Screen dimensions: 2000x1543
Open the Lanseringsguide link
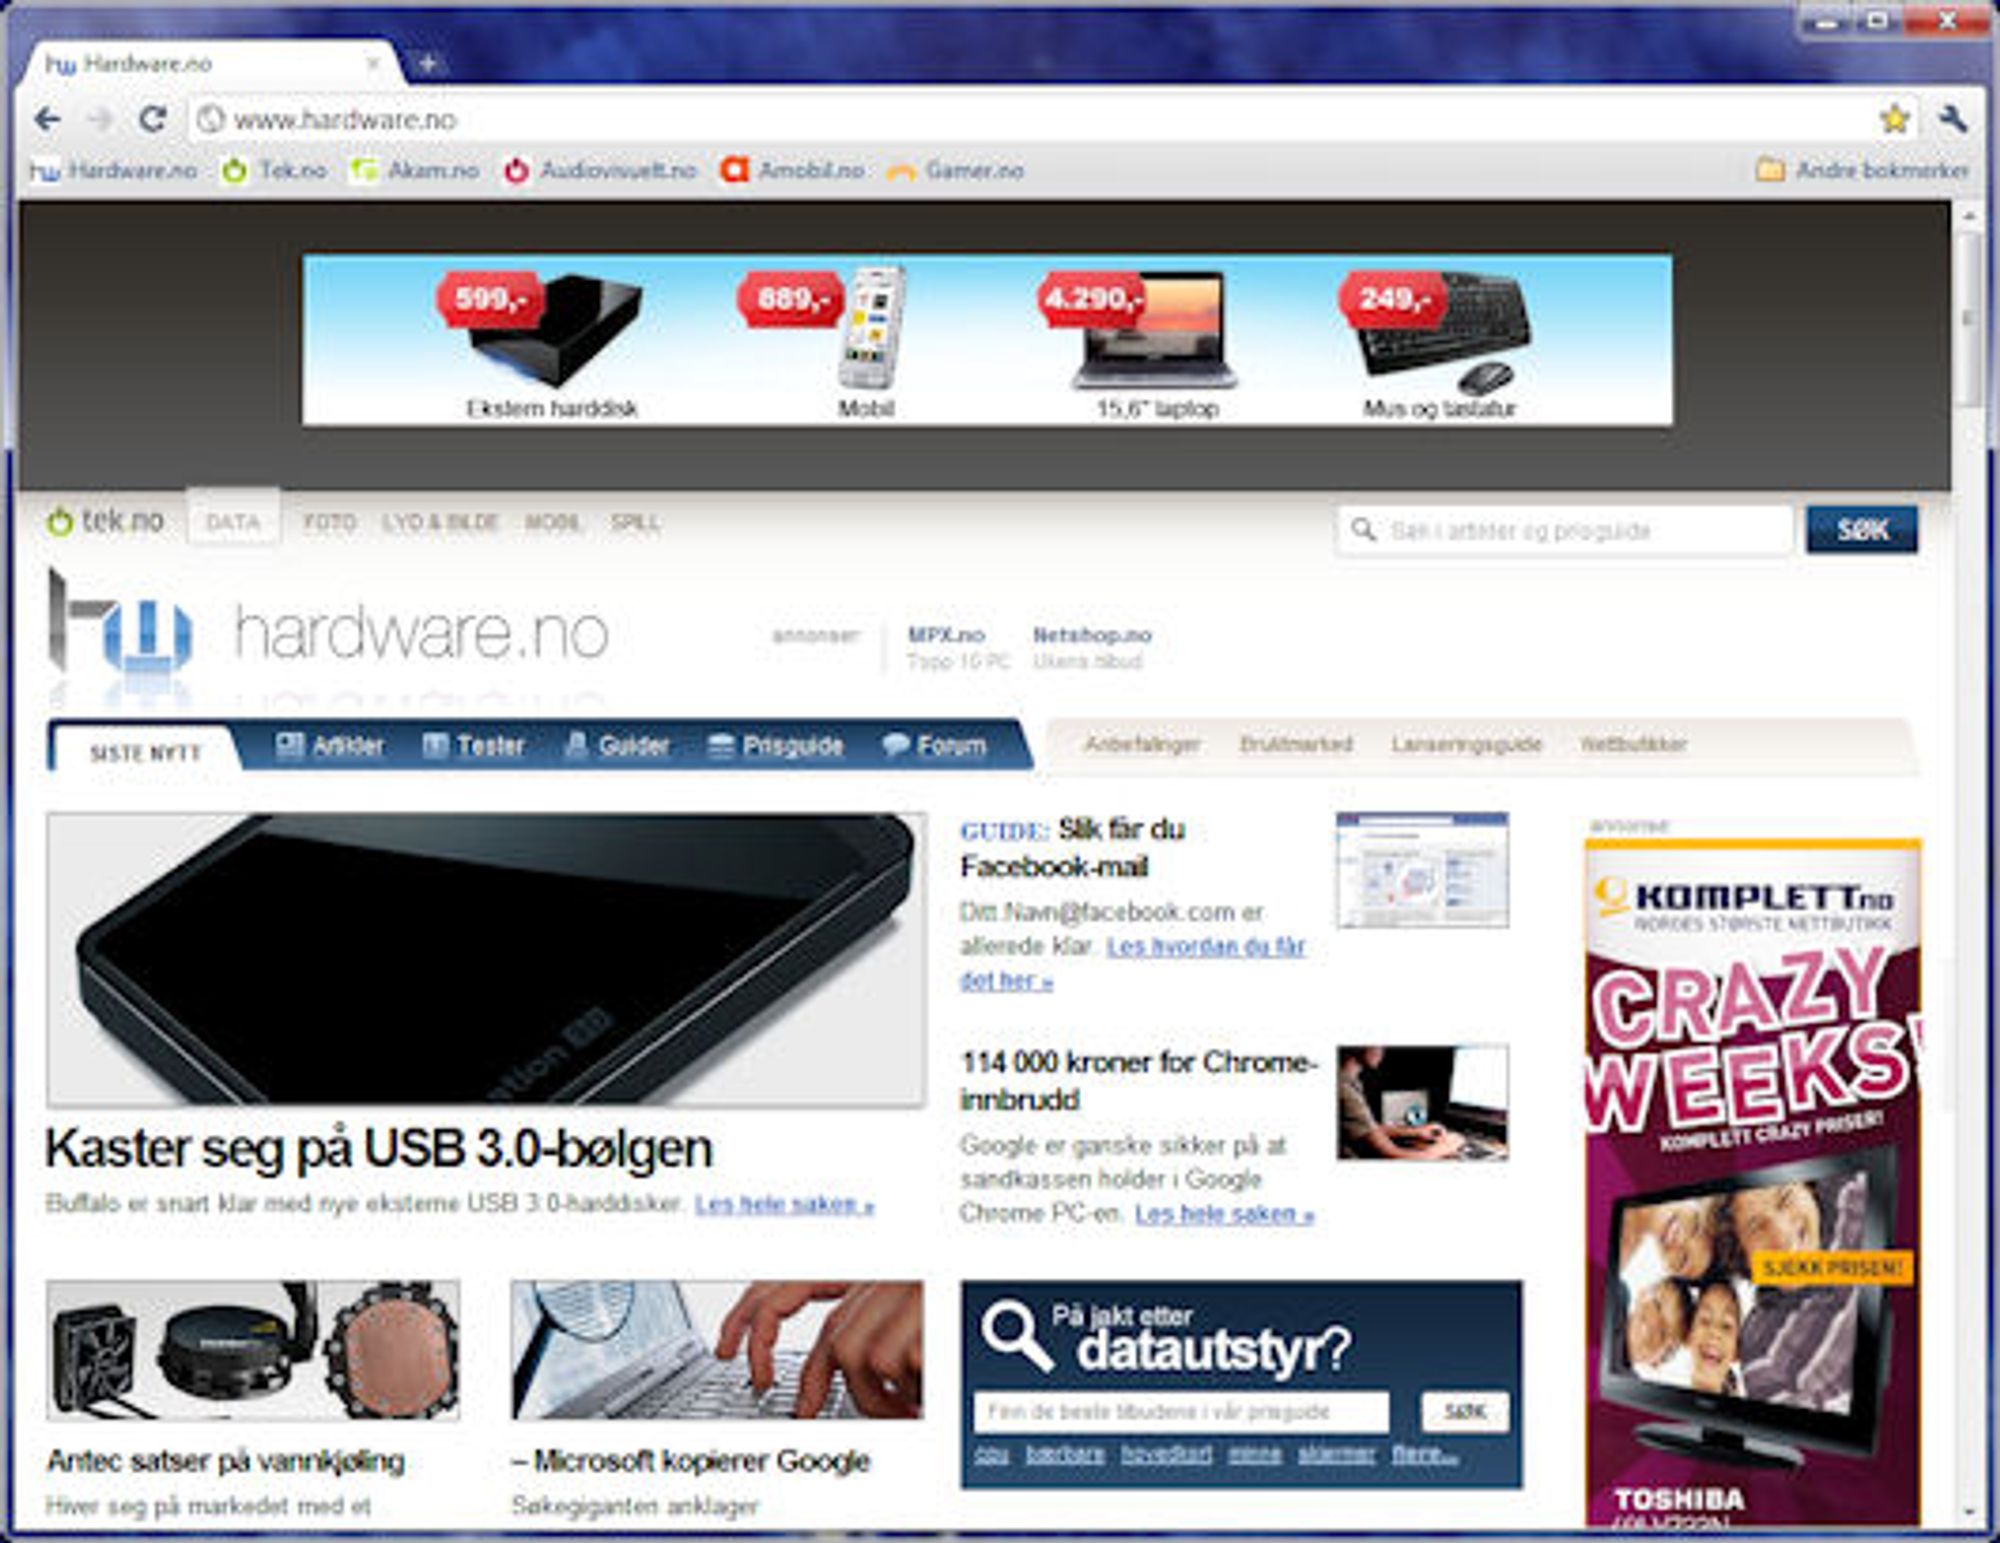tap(1466, 745)
